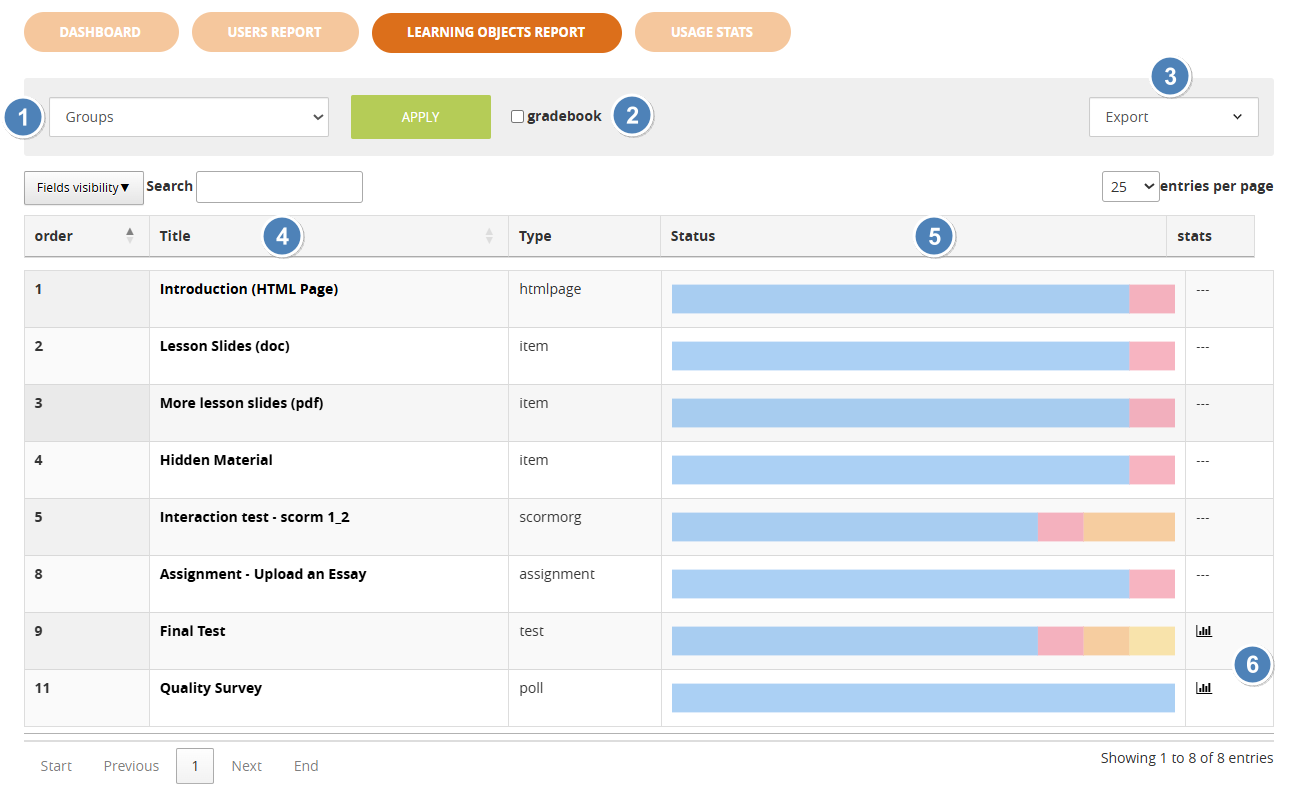Switch to the Dashboard tab
This screenshot has width=1311, height=795.
tap(101, 32)
